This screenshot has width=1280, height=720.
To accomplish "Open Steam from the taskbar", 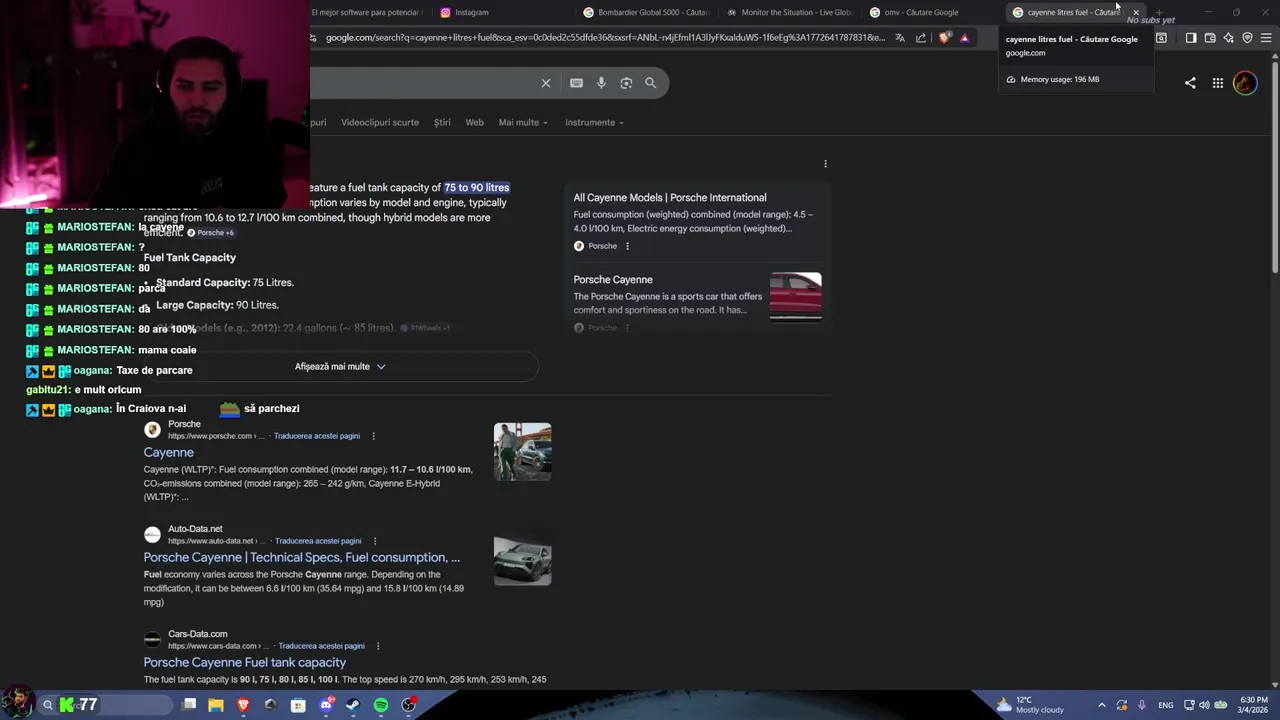I will click(x=353, y=705).
